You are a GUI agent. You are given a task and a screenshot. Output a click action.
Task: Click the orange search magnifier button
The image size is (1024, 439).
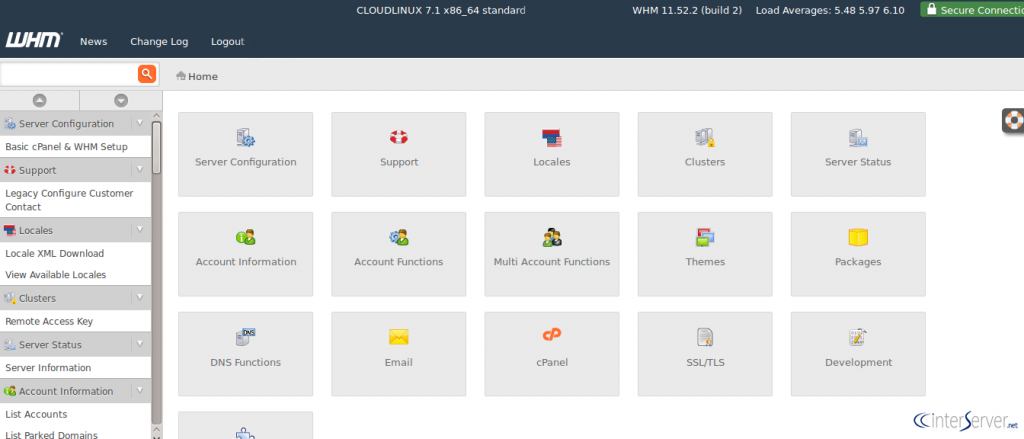click(x=147, y=74)
